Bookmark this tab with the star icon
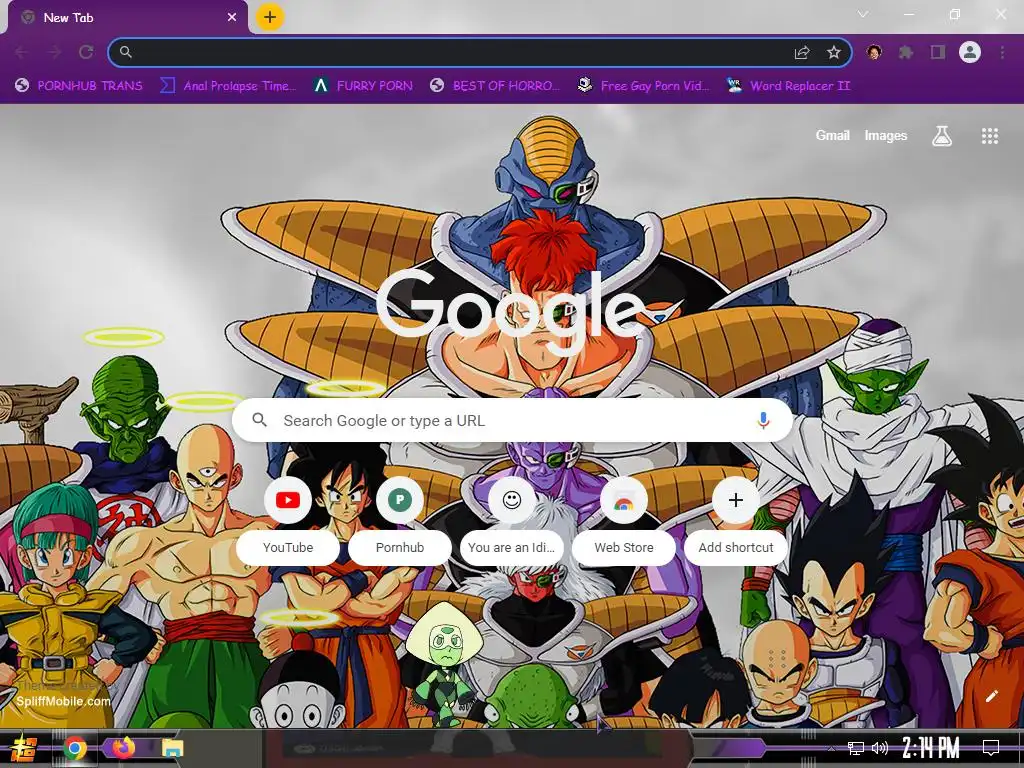 (x=833, y=52)
